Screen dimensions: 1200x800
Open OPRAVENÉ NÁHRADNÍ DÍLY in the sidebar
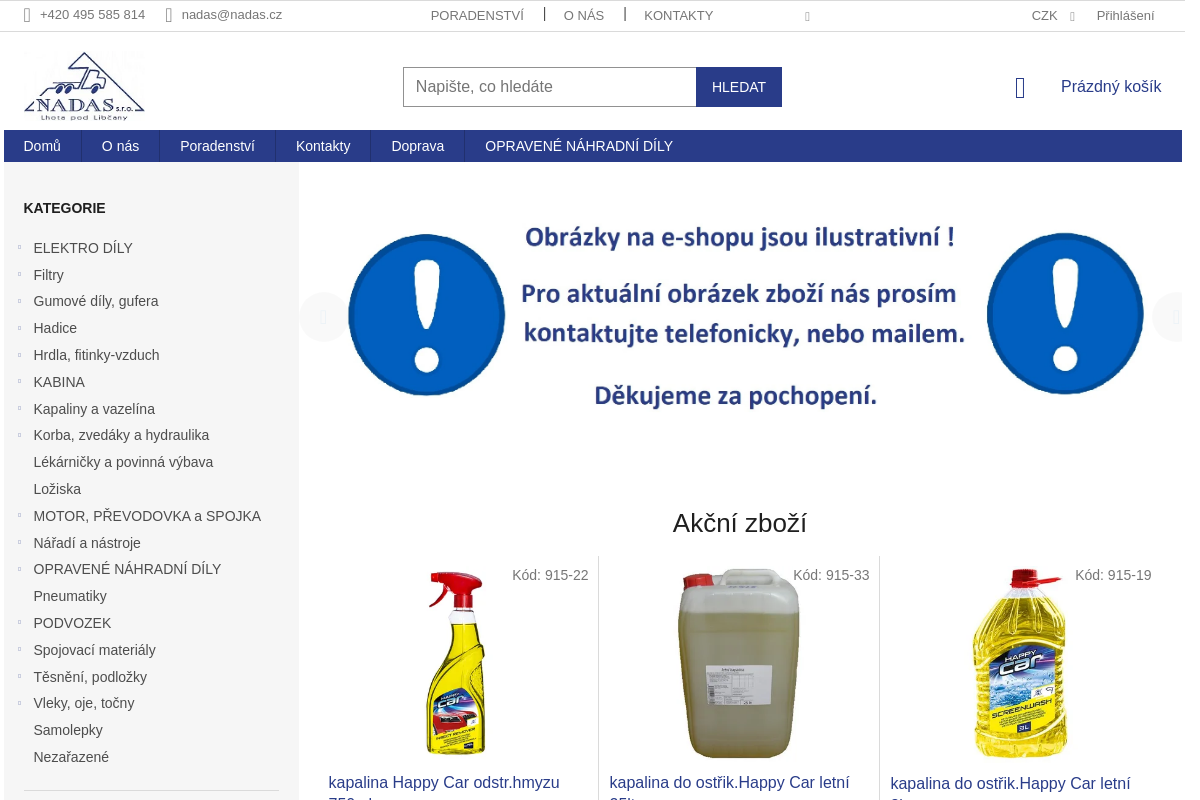point(127,569)
